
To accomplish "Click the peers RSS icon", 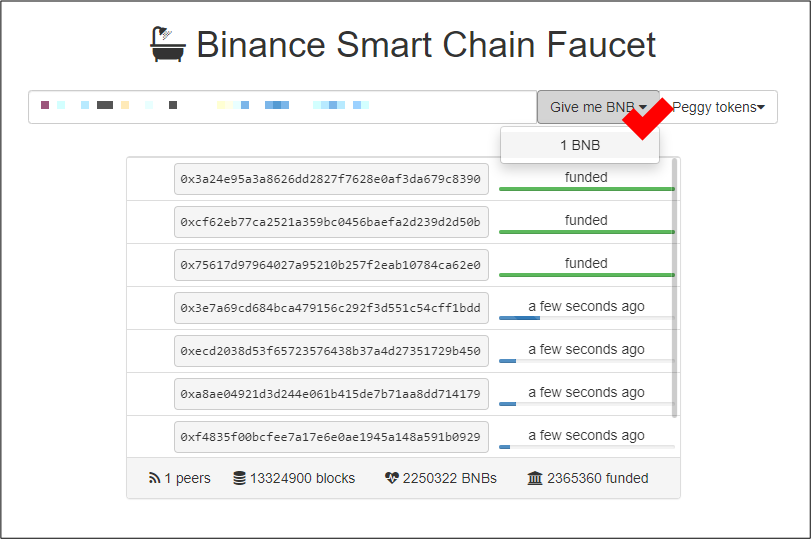I will pos(154,478).
